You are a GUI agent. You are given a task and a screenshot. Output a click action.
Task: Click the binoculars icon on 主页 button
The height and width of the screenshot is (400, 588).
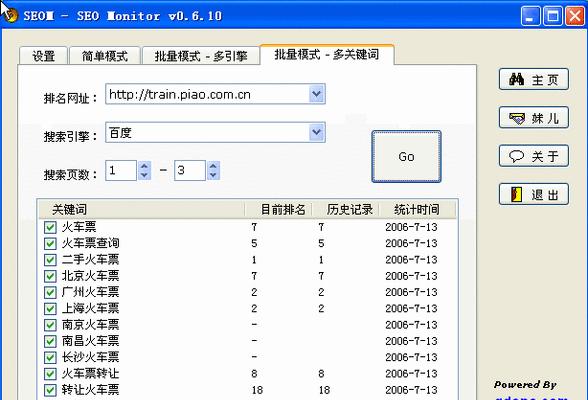point(516,79)
